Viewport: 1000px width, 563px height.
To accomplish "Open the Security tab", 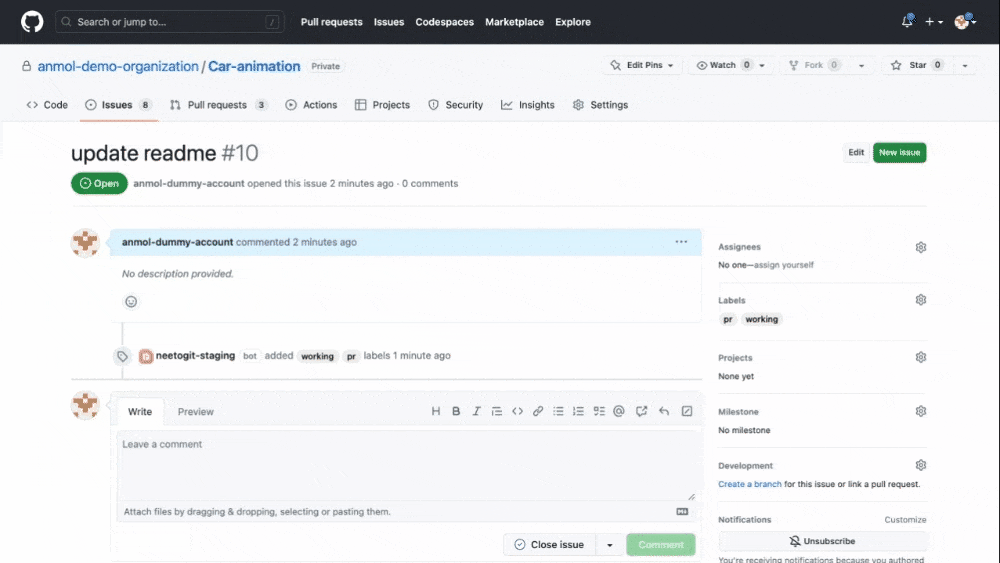I will [x=455, y=105].
